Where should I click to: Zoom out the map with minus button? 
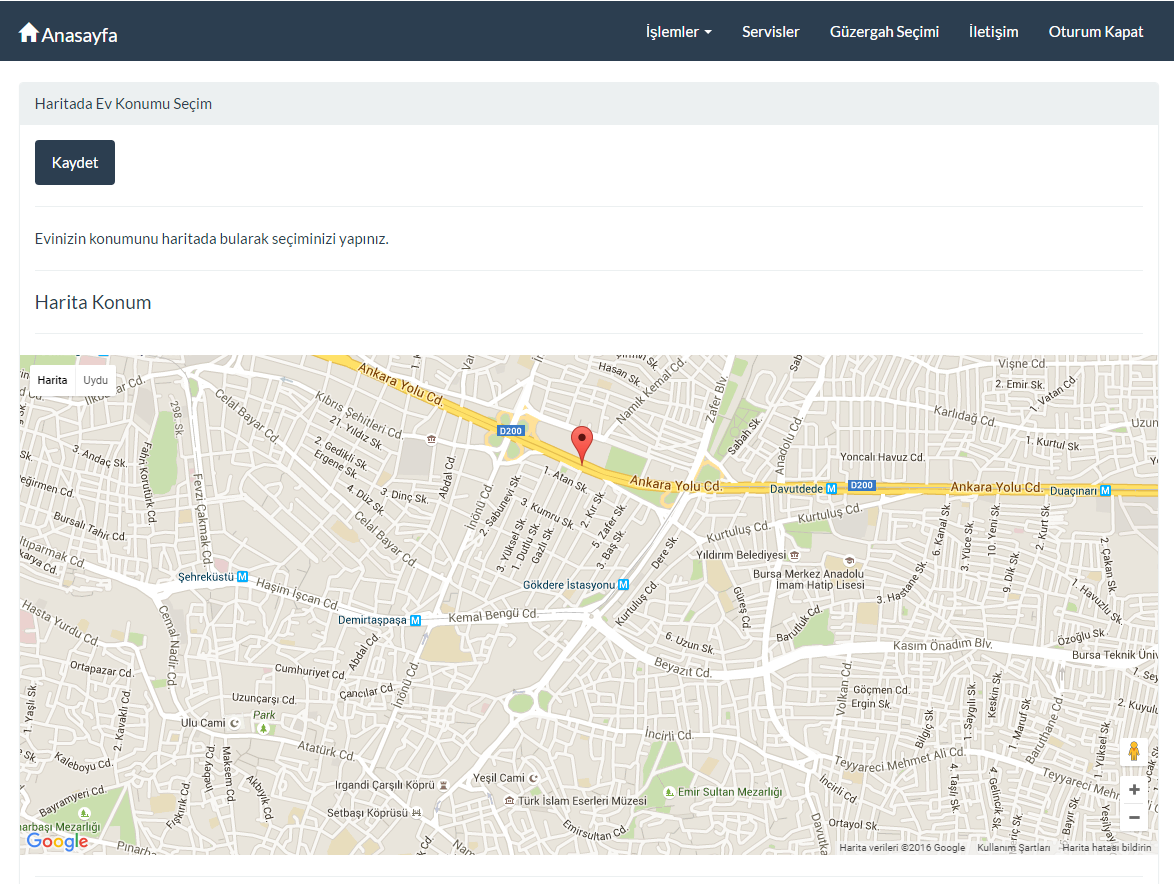(x=1134, y=817)
